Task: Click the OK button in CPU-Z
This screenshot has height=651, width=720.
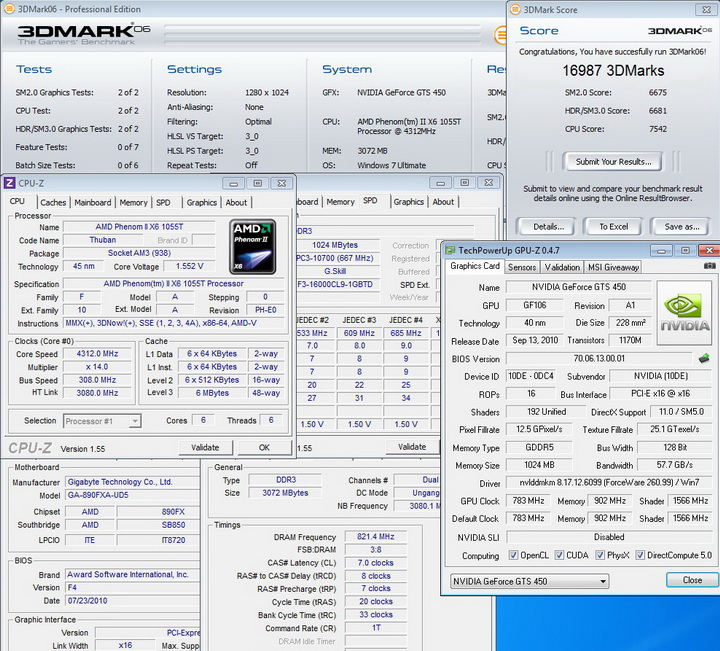Action: (x=264, y=448)
